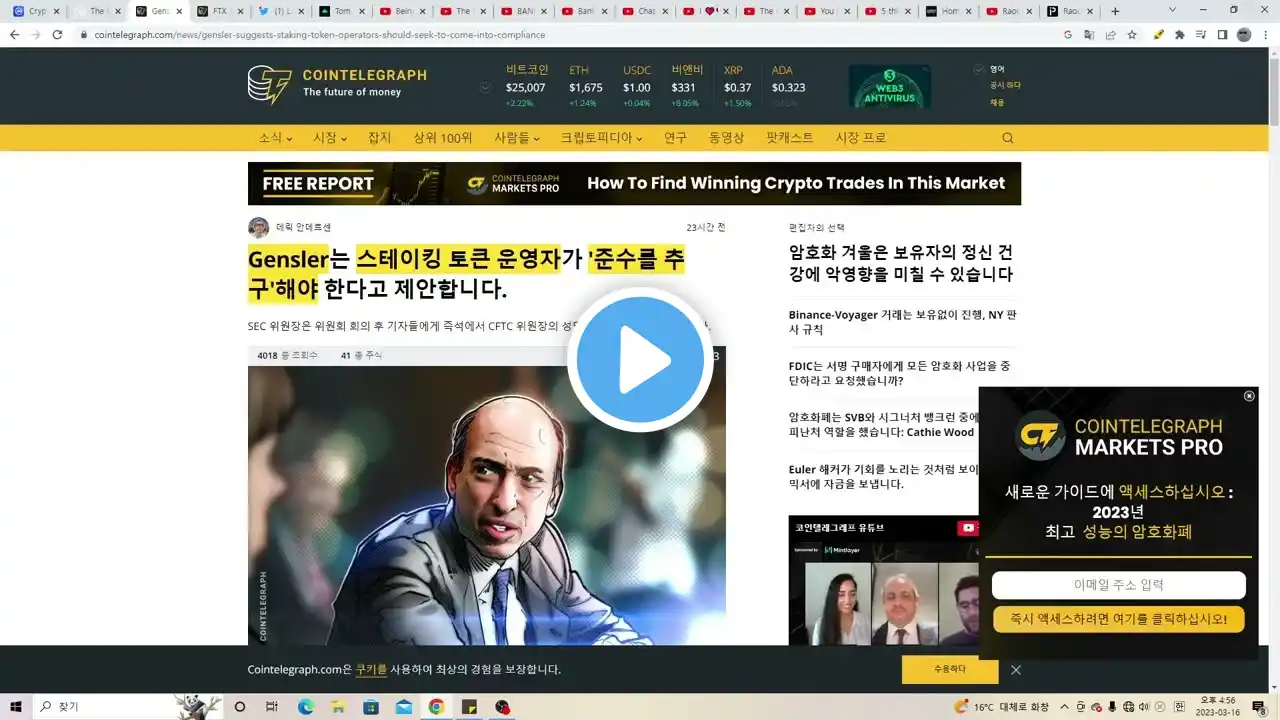Viewport: 1280px width, 720px height.
Task: Open the 시장 프로 menu item
Action: (861, 138)
